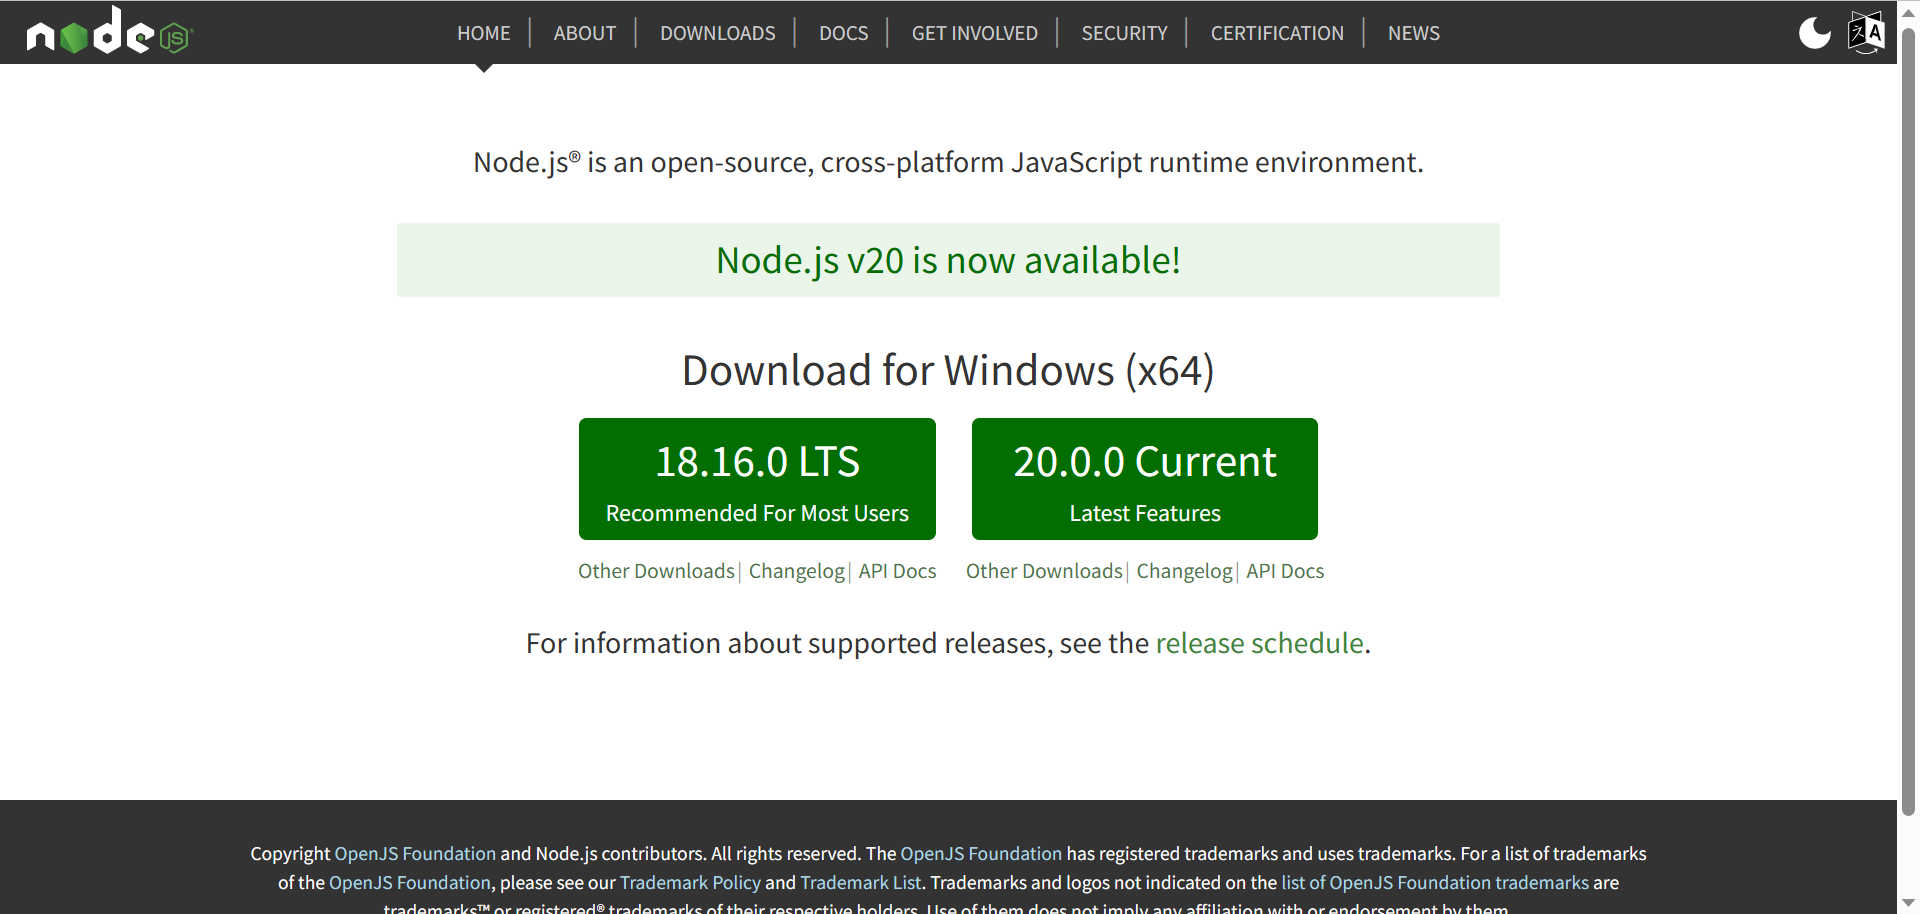
Task: View the Changelog for the Current release
Action: (x=1184, y=571)
